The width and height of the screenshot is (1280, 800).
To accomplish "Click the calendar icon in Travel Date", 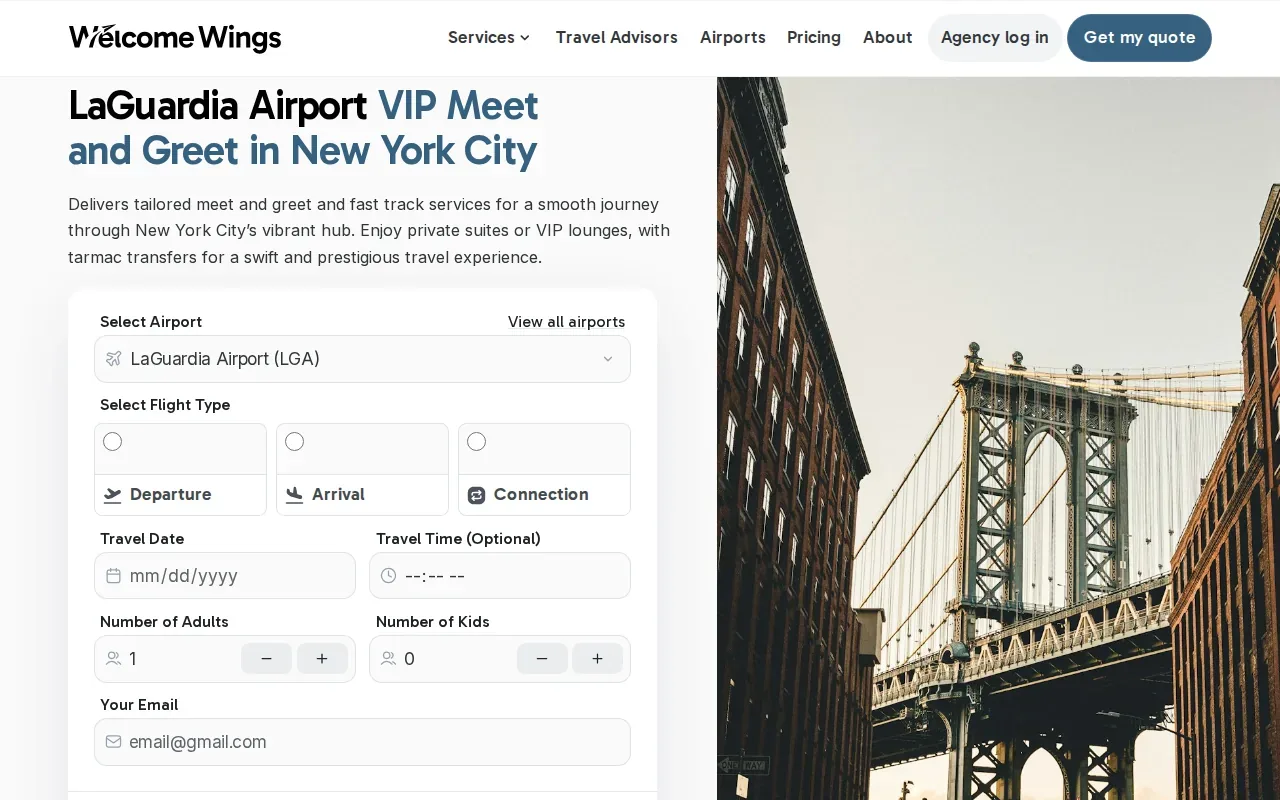I will pos(114,576).
